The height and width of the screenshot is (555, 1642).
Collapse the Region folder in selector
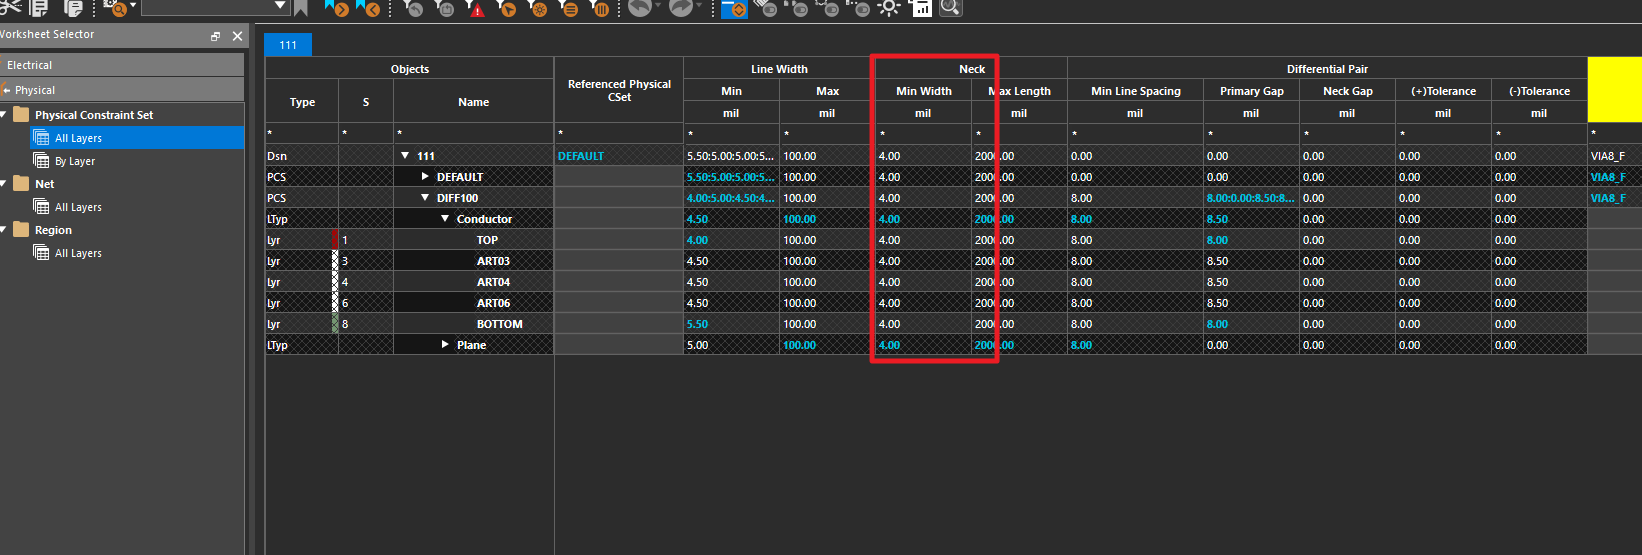click(x=4, y=230)
